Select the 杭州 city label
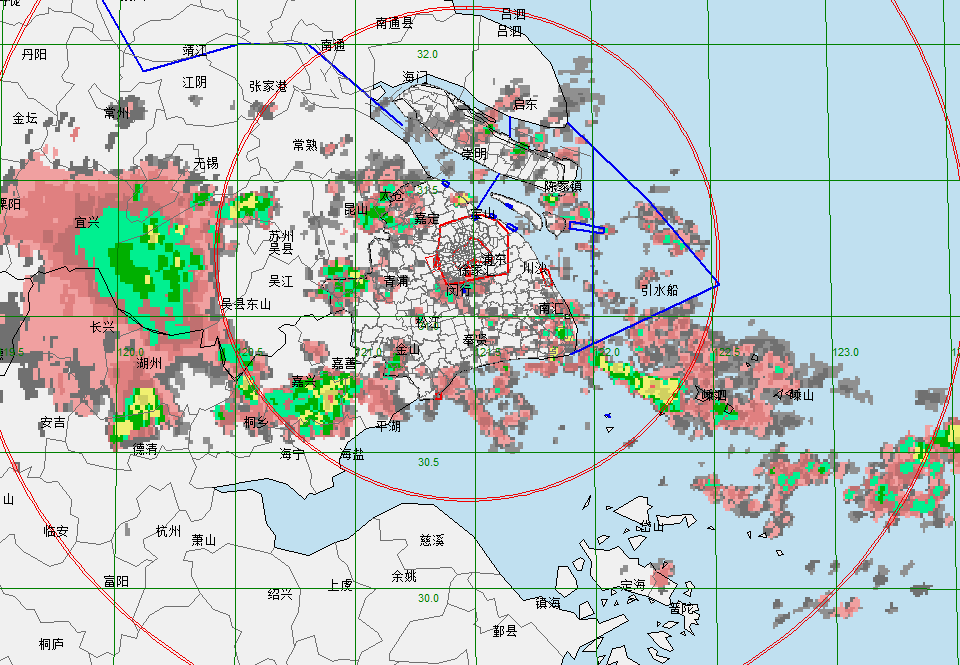Image resolution: width=960 pixels, height=665 pixels. (x=169, y=530)
